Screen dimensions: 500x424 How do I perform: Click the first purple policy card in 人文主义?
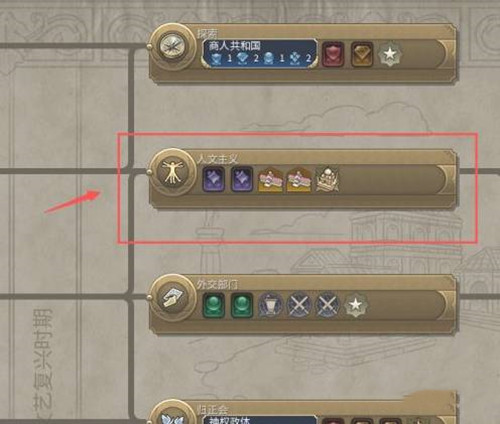213,180
